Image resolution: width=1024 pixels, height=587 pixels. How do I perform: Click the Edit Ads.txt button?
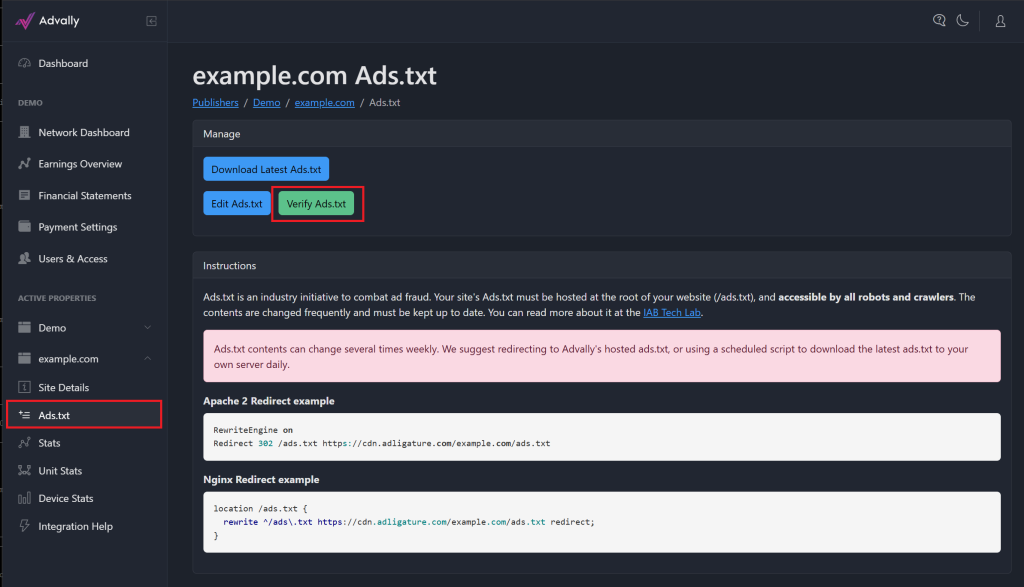[236, 204]
